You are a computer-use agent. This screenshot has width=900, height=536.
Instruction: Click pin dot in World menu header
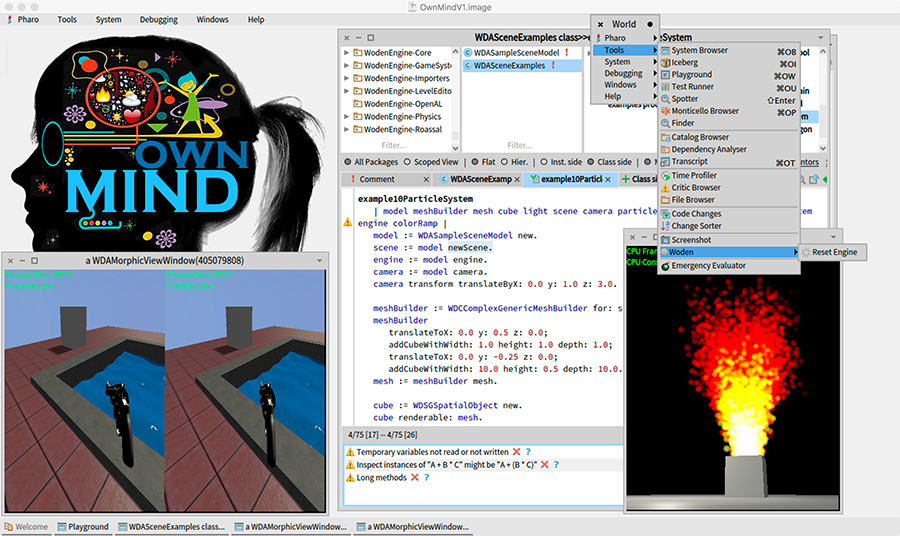pos(650,24)
